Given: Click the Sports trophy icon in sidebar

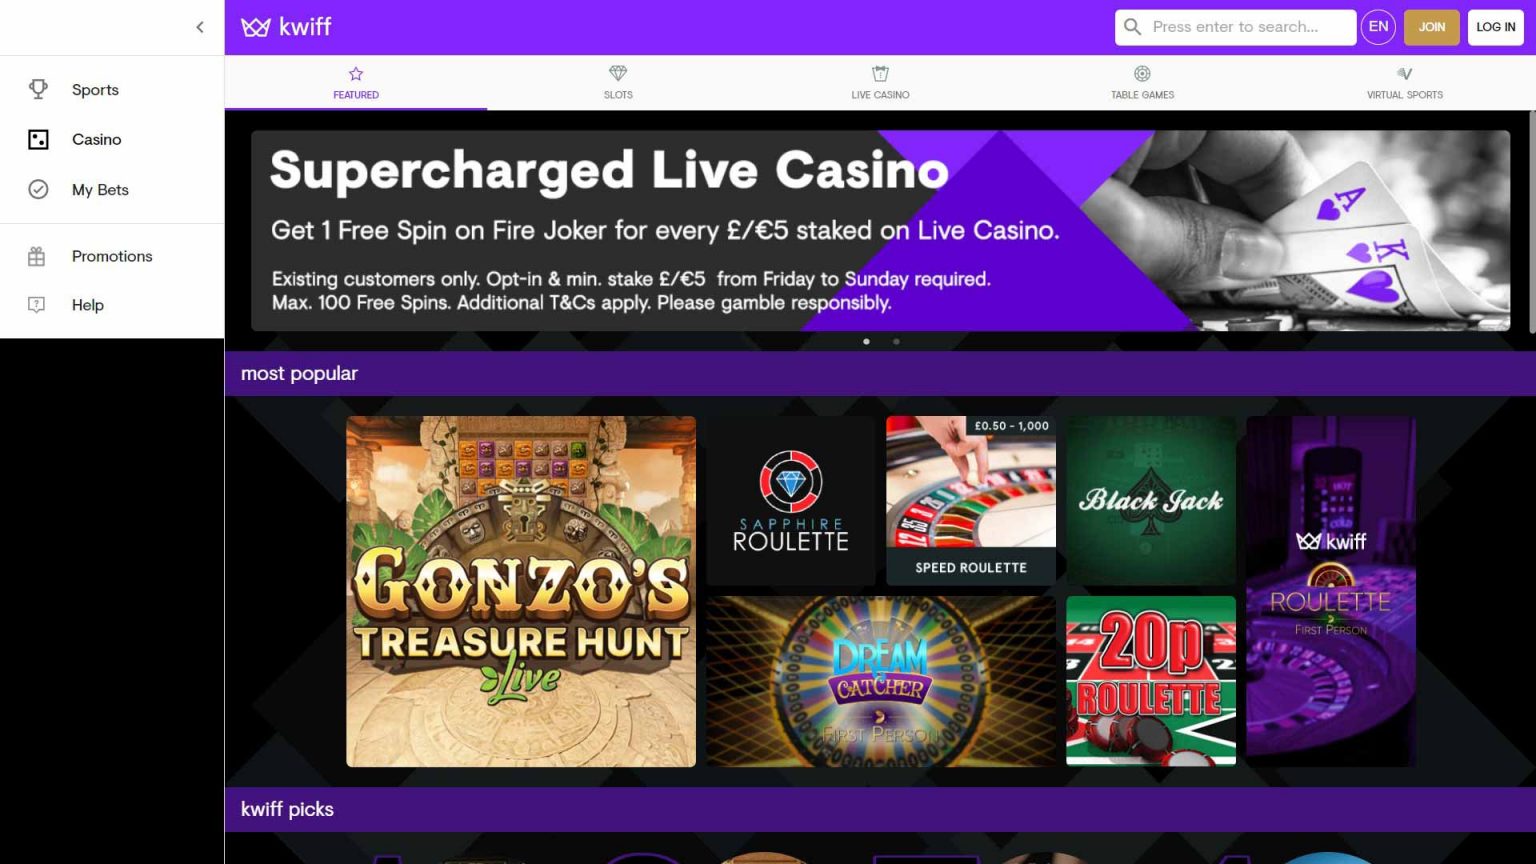Looking at the screenshot, I should (x=38, y=89).
